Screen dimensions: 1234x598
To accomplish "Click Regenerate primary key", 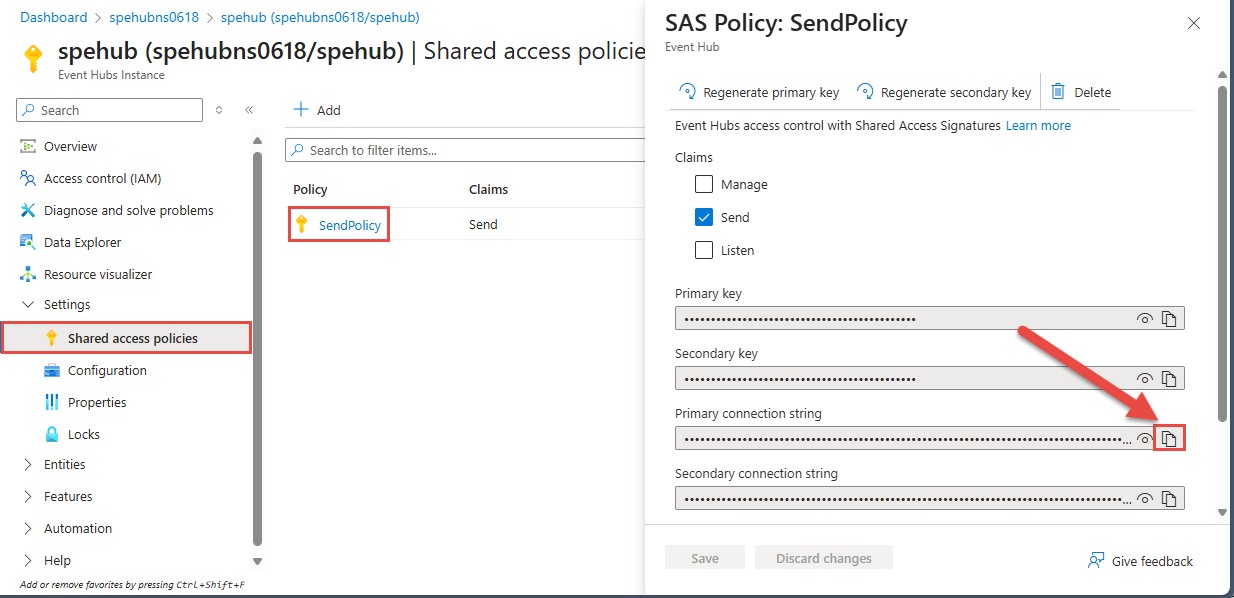I will [759, 92].
